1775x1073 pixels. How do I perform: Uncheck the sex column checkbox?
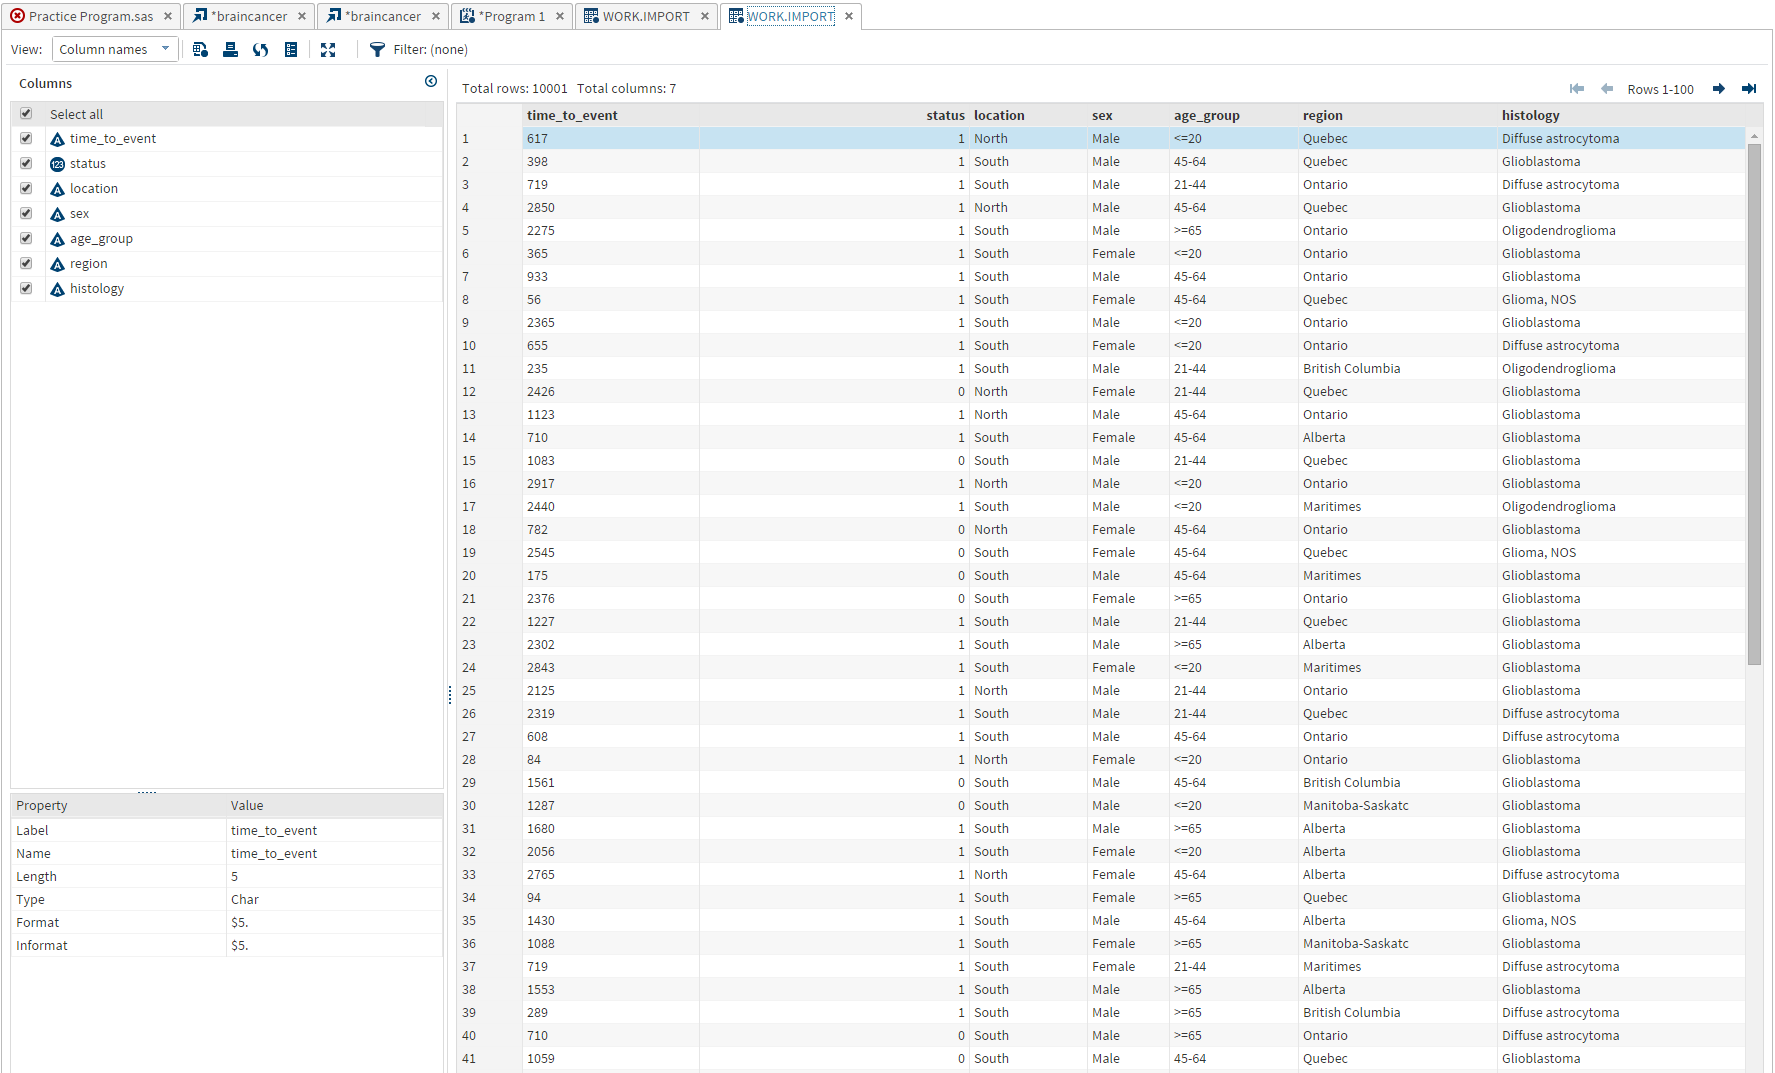(26, 214)
